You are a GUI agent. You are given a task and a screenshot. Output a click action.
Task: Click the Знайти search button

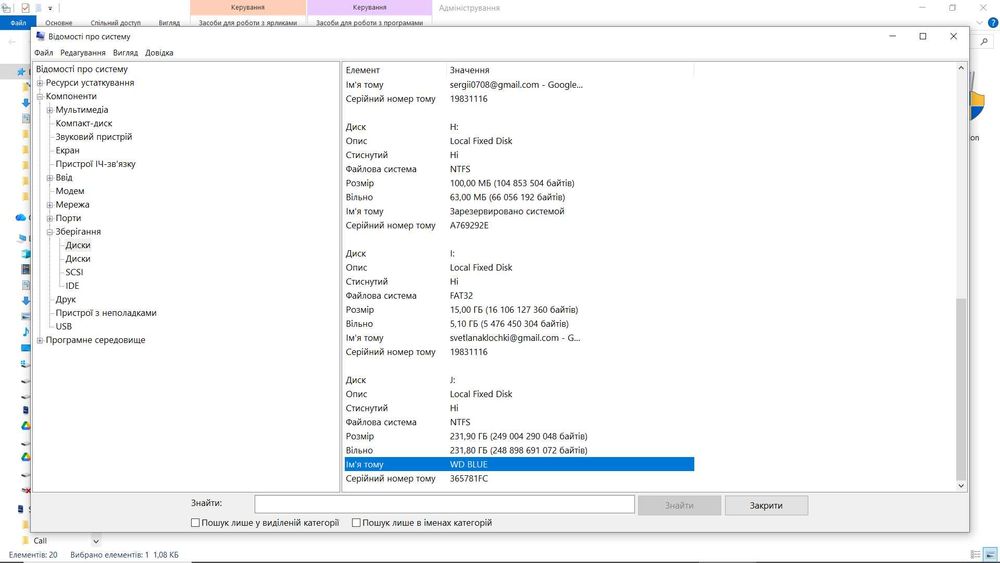pyautogui.click(x=679, y=506)
